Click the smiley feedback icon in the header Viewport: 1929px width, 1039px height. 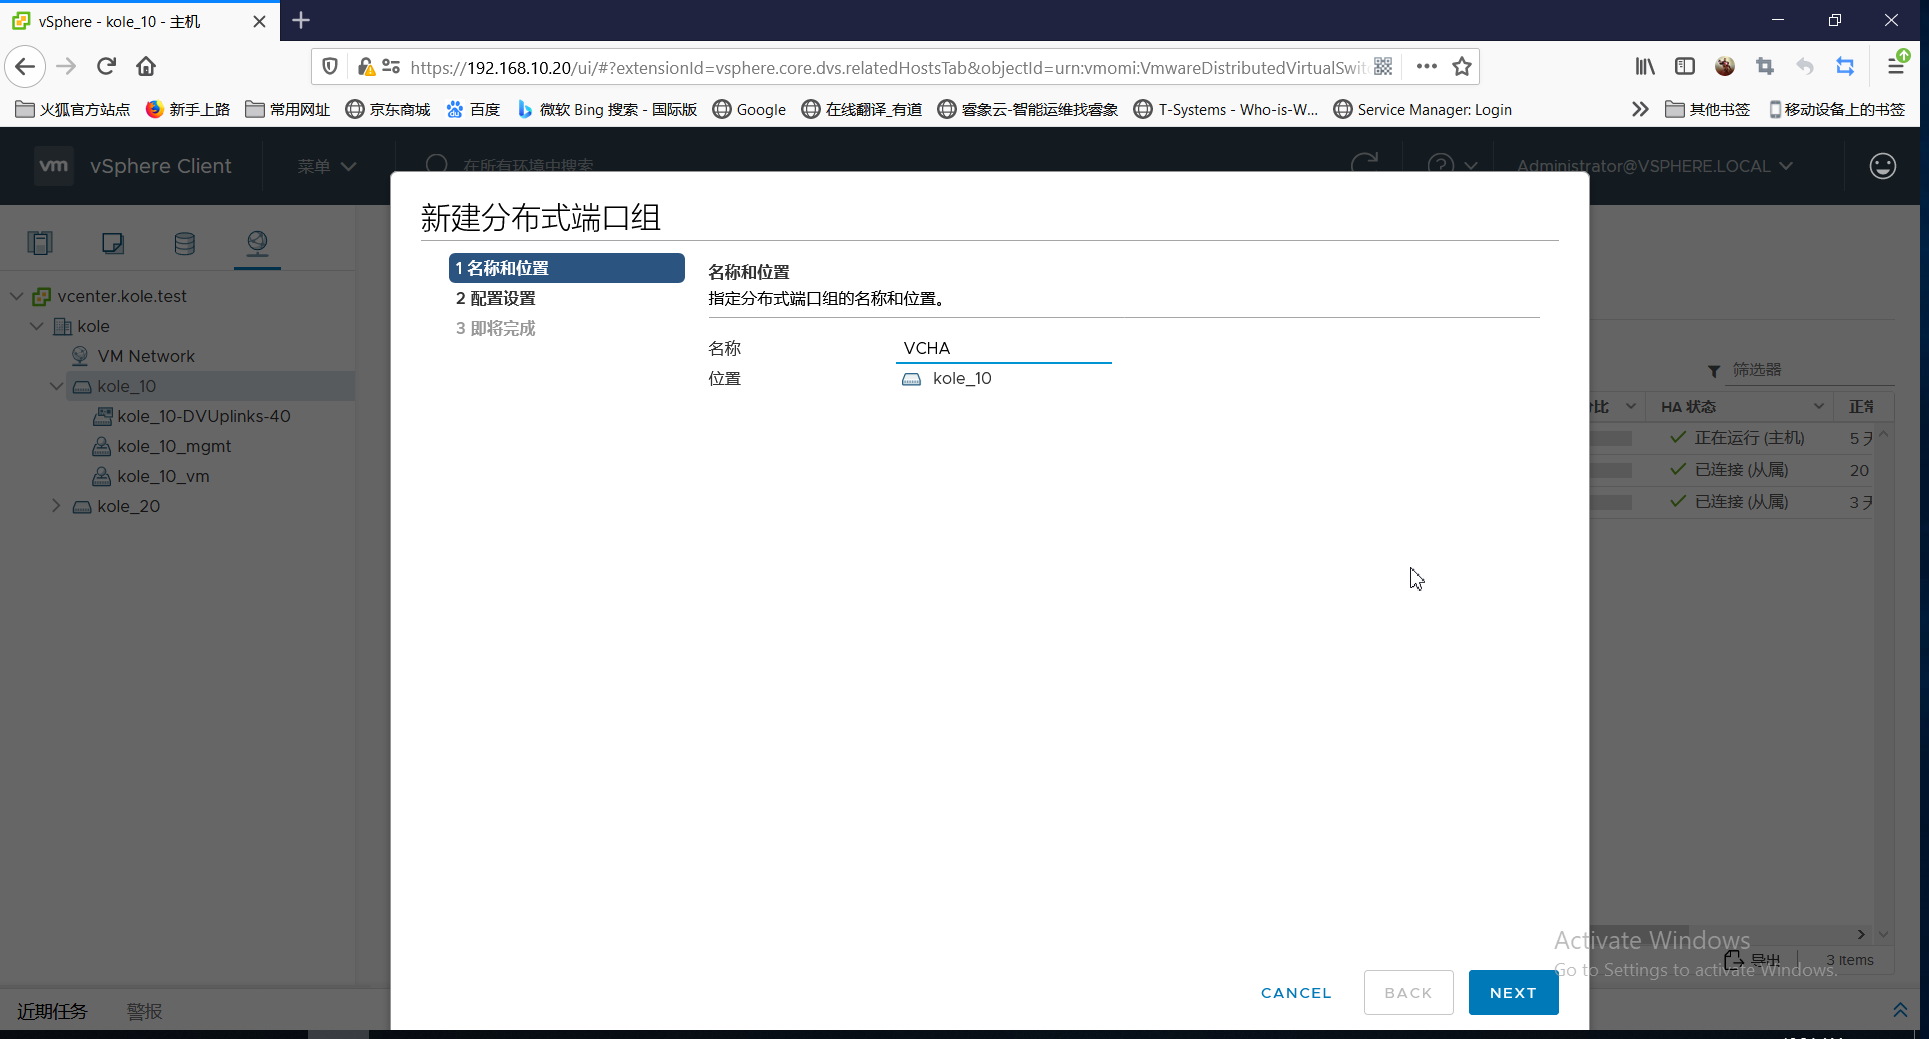pyautogui.click(x=1882, y=166)
